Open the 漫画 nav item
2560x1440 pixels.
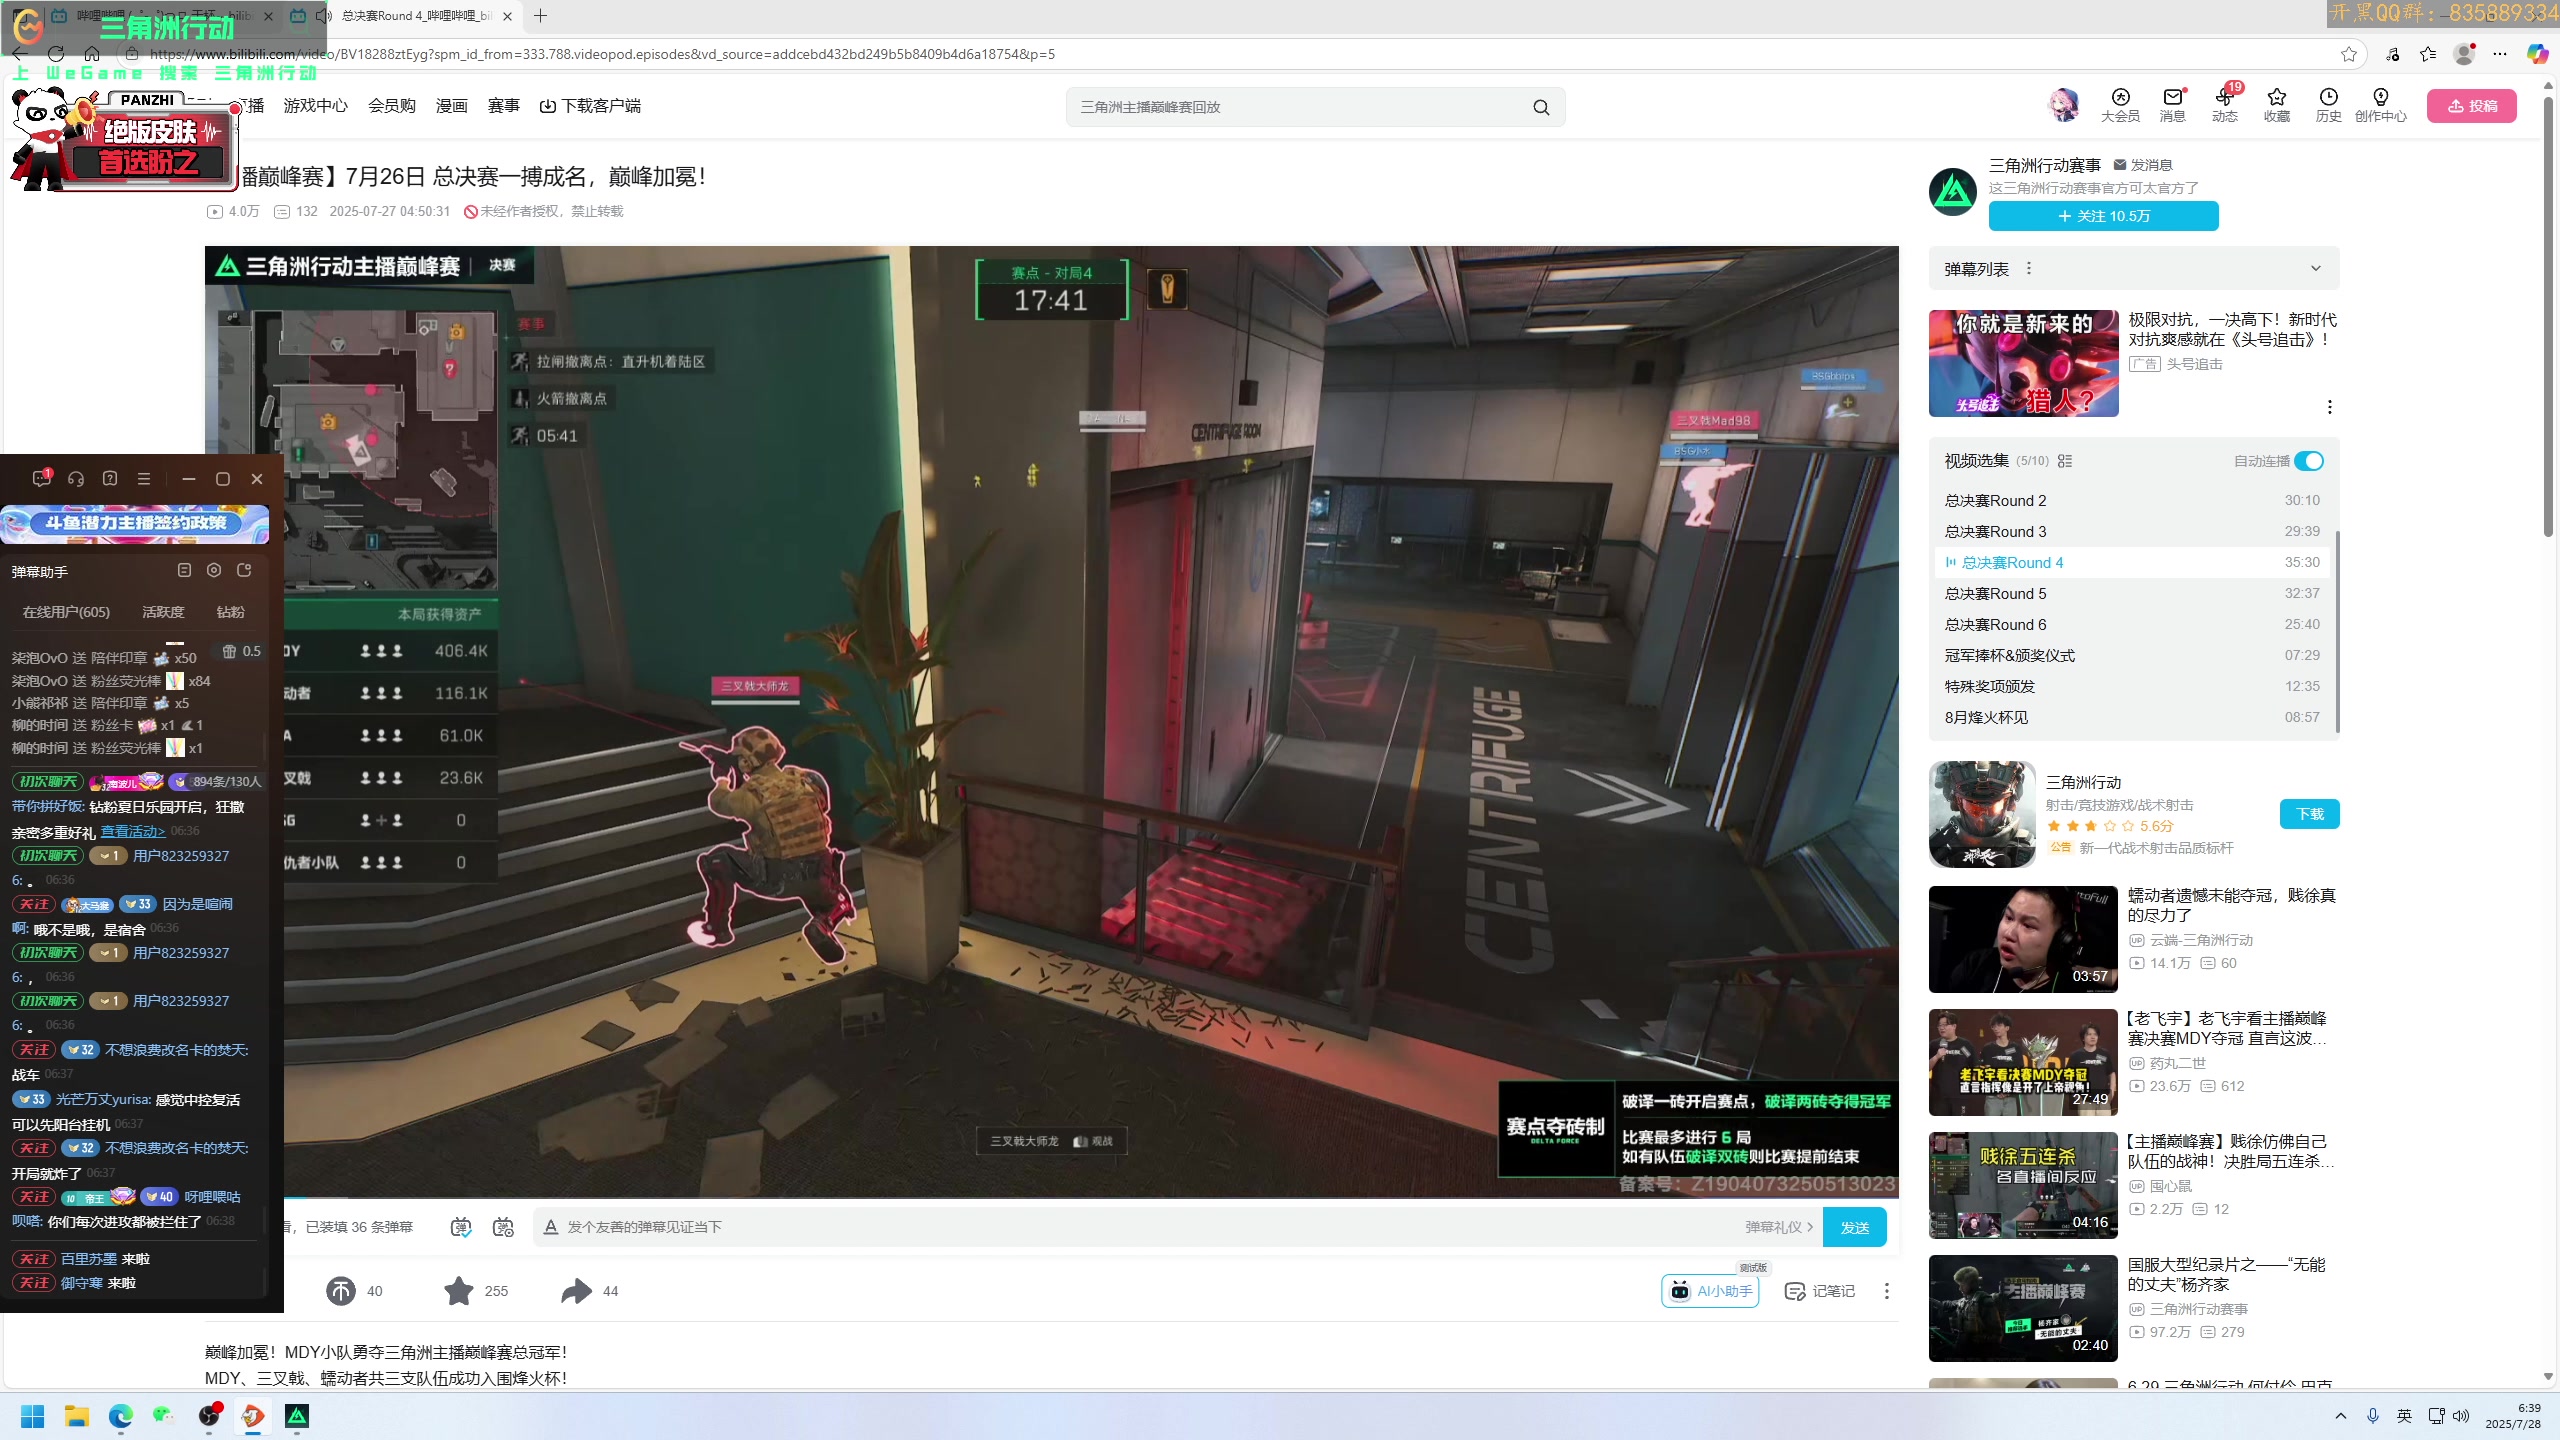tap(451, 106)
